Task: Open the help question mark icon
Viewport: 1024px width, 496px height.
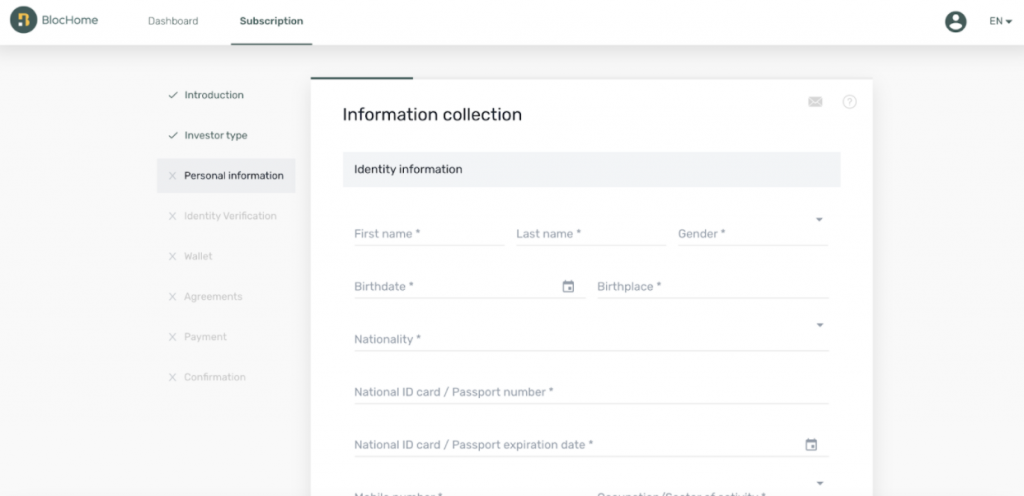Action: pyautogui.click(x=849, y=102)
